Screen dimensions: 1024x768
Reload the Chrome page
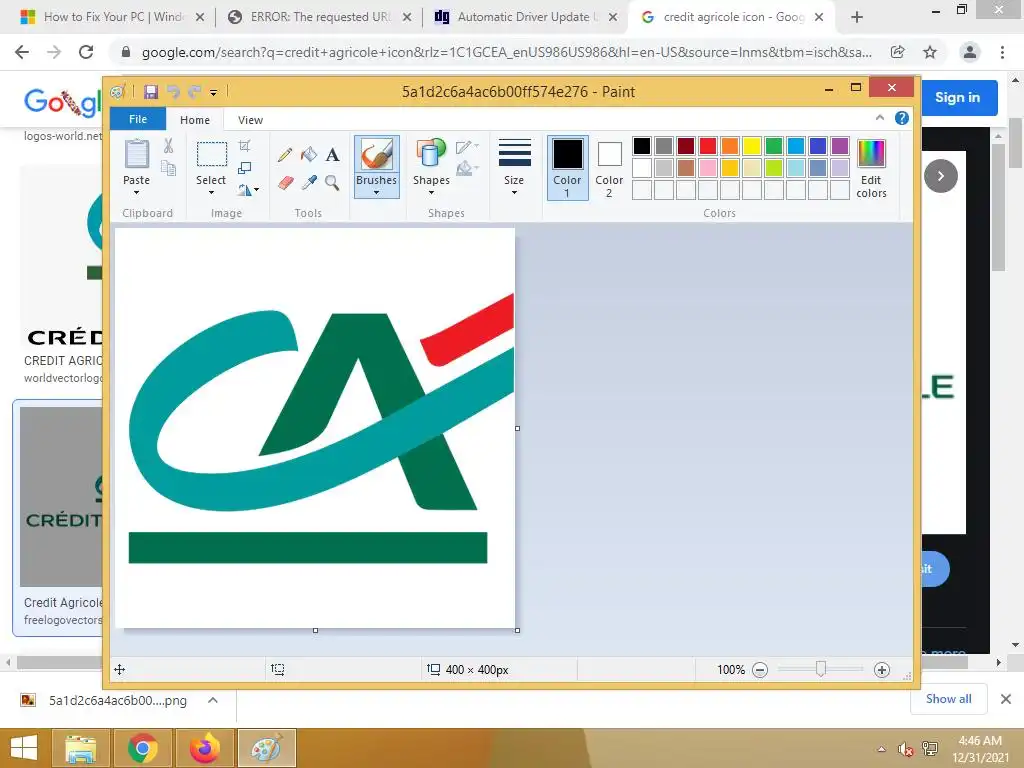pos(86,52)
